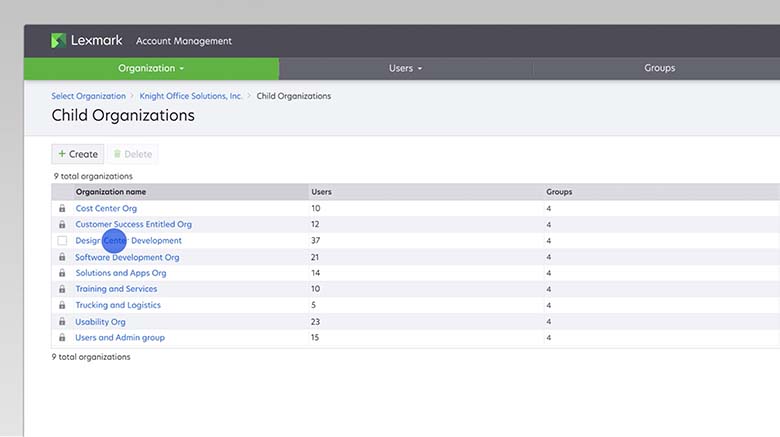780x437 pixels.
Task: Click lock icon beside Trucking and Logistics
Action: point(62,305)
